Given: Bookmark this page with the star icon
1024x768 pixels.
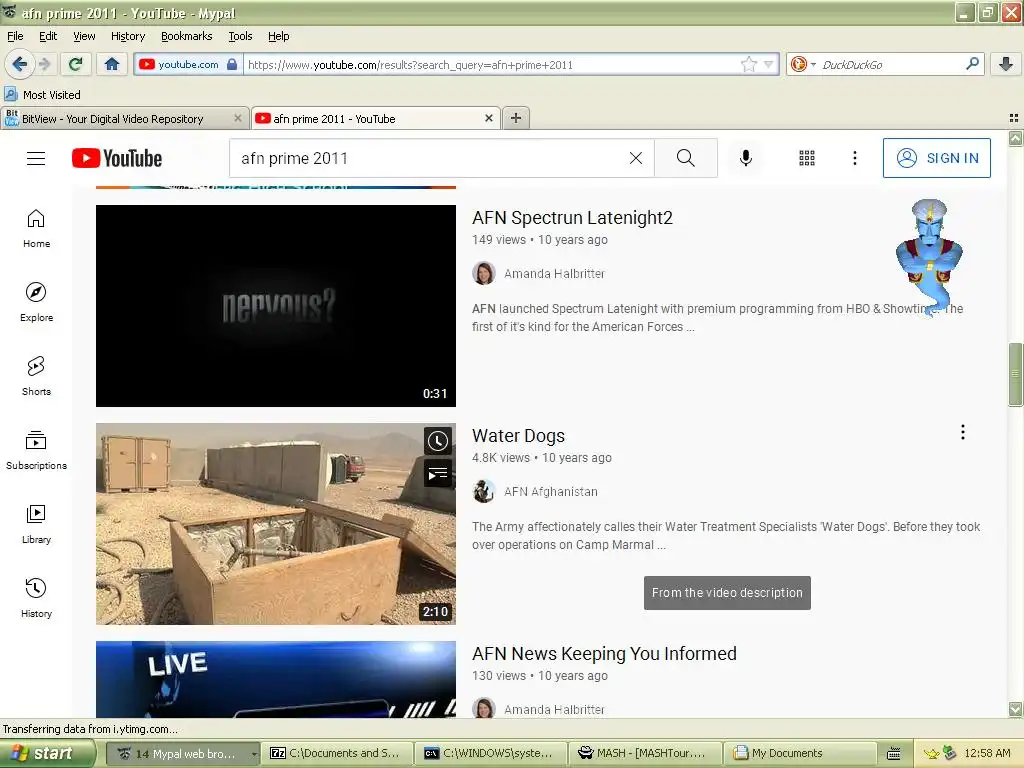Looking at the screenshot, I should click(748, 64).
